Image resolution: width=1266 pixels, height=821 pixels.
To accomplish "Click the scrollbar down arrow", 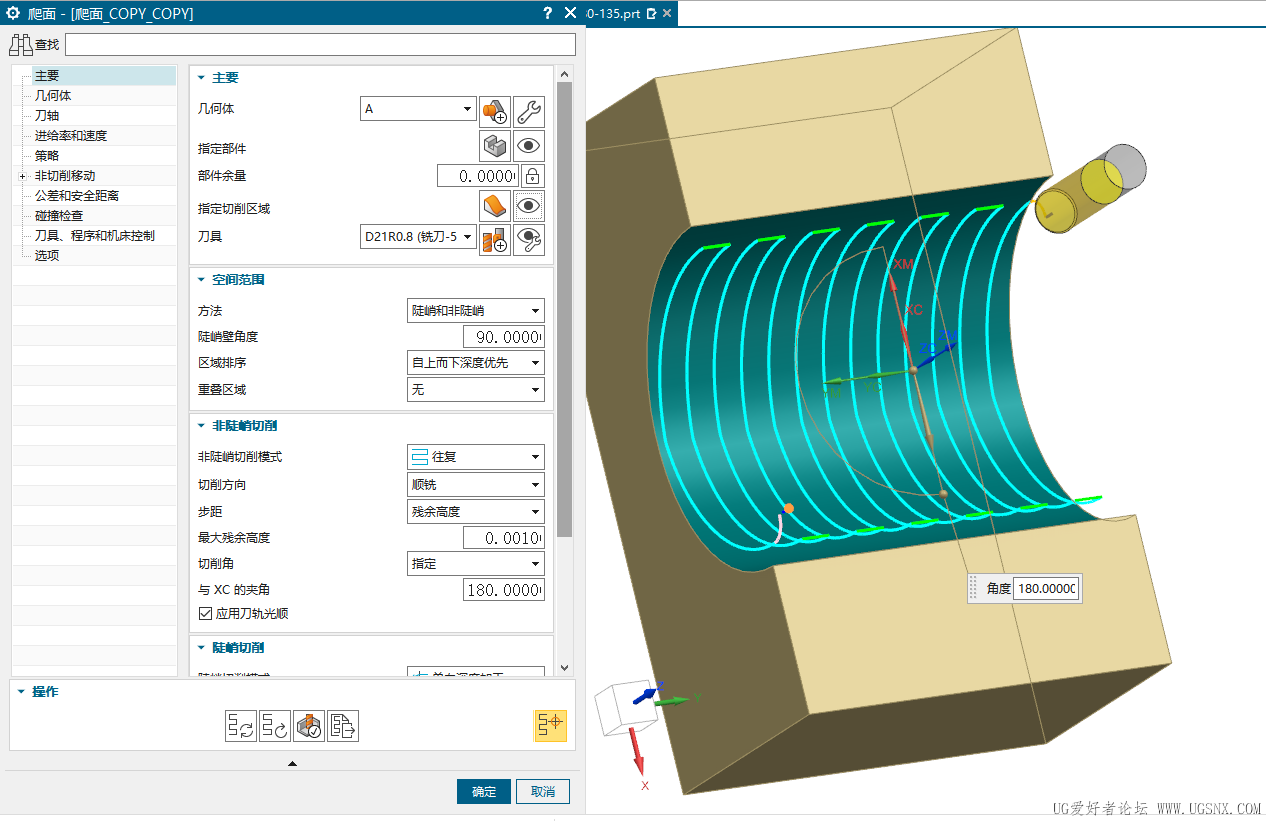I will point(565,668).
